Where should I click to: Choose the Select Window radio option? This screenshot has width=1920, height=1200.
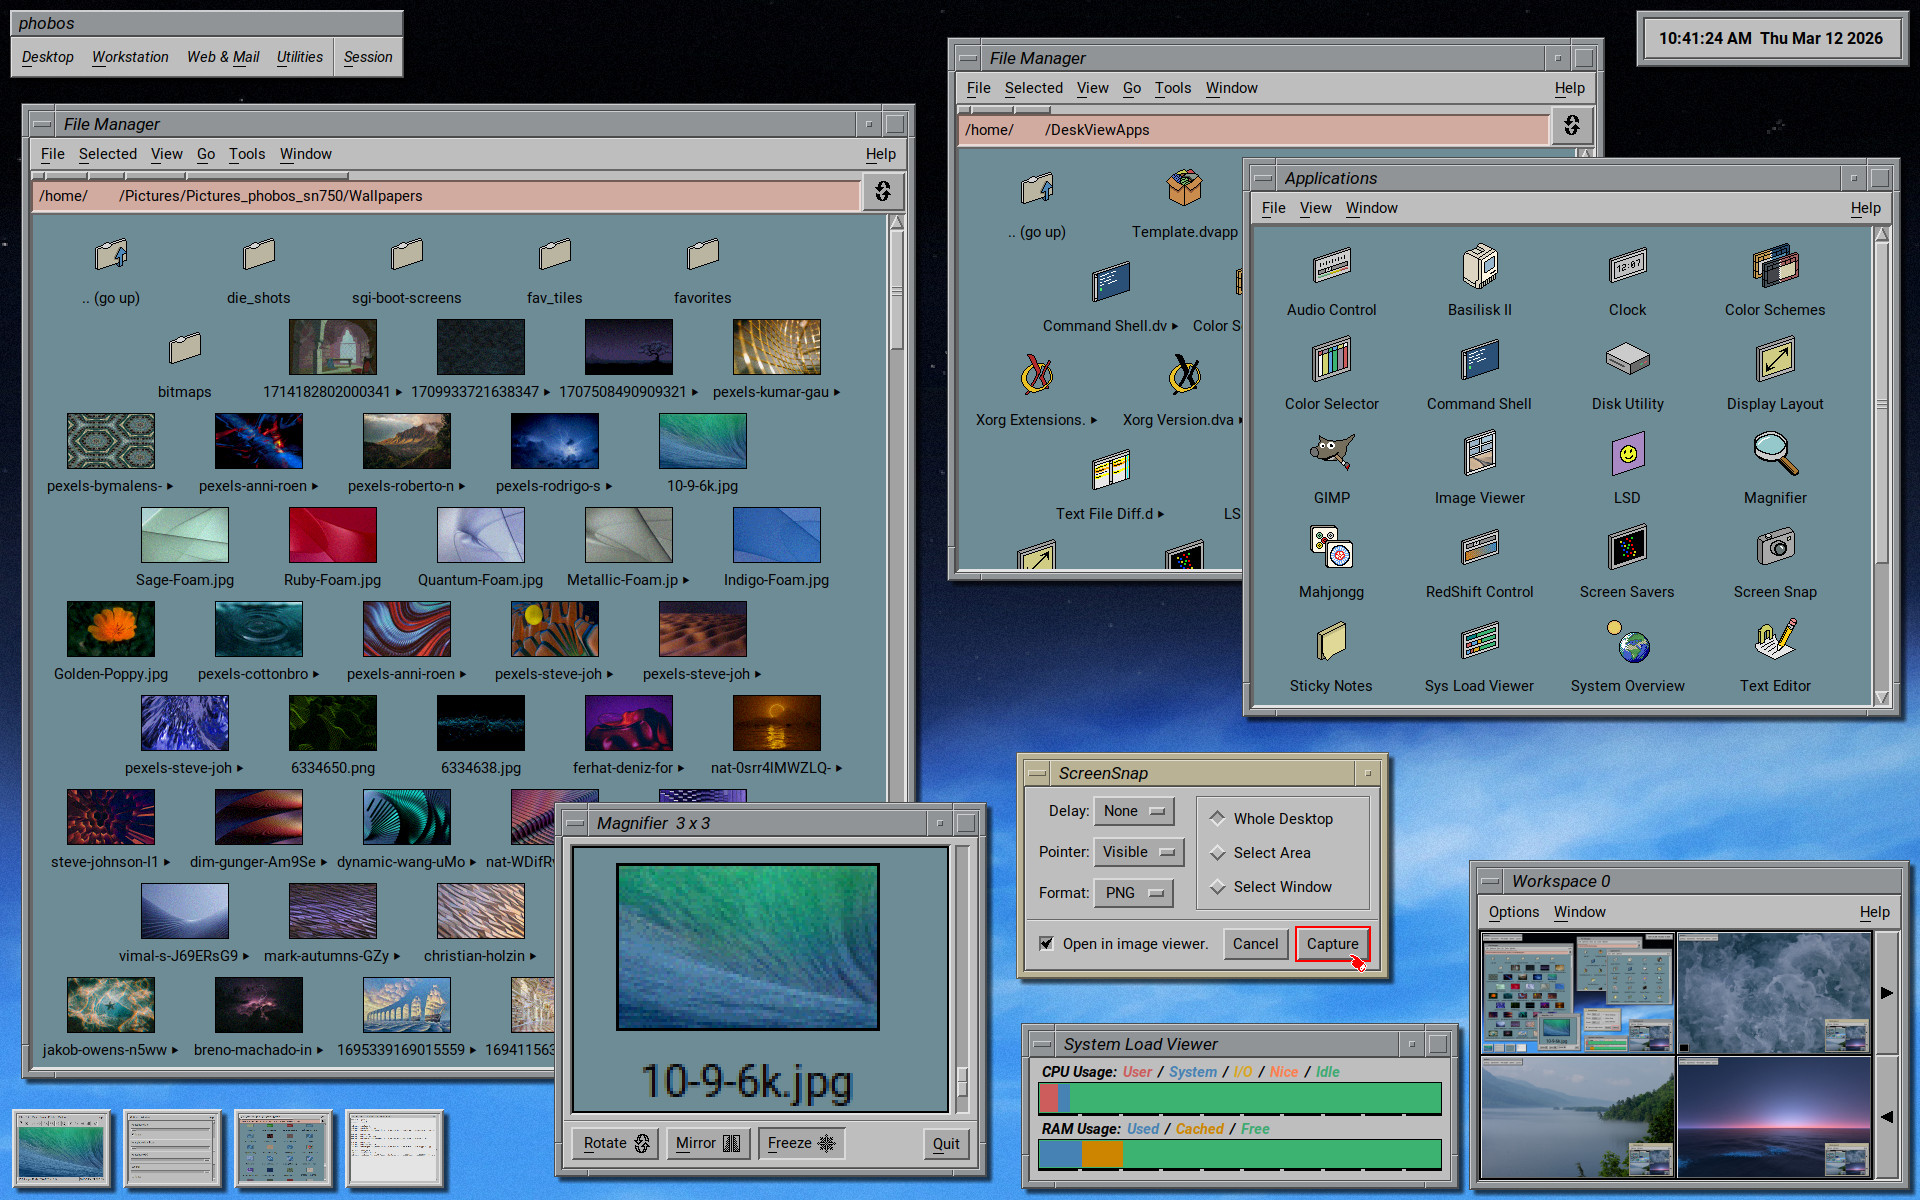(x=1217, y=886)
